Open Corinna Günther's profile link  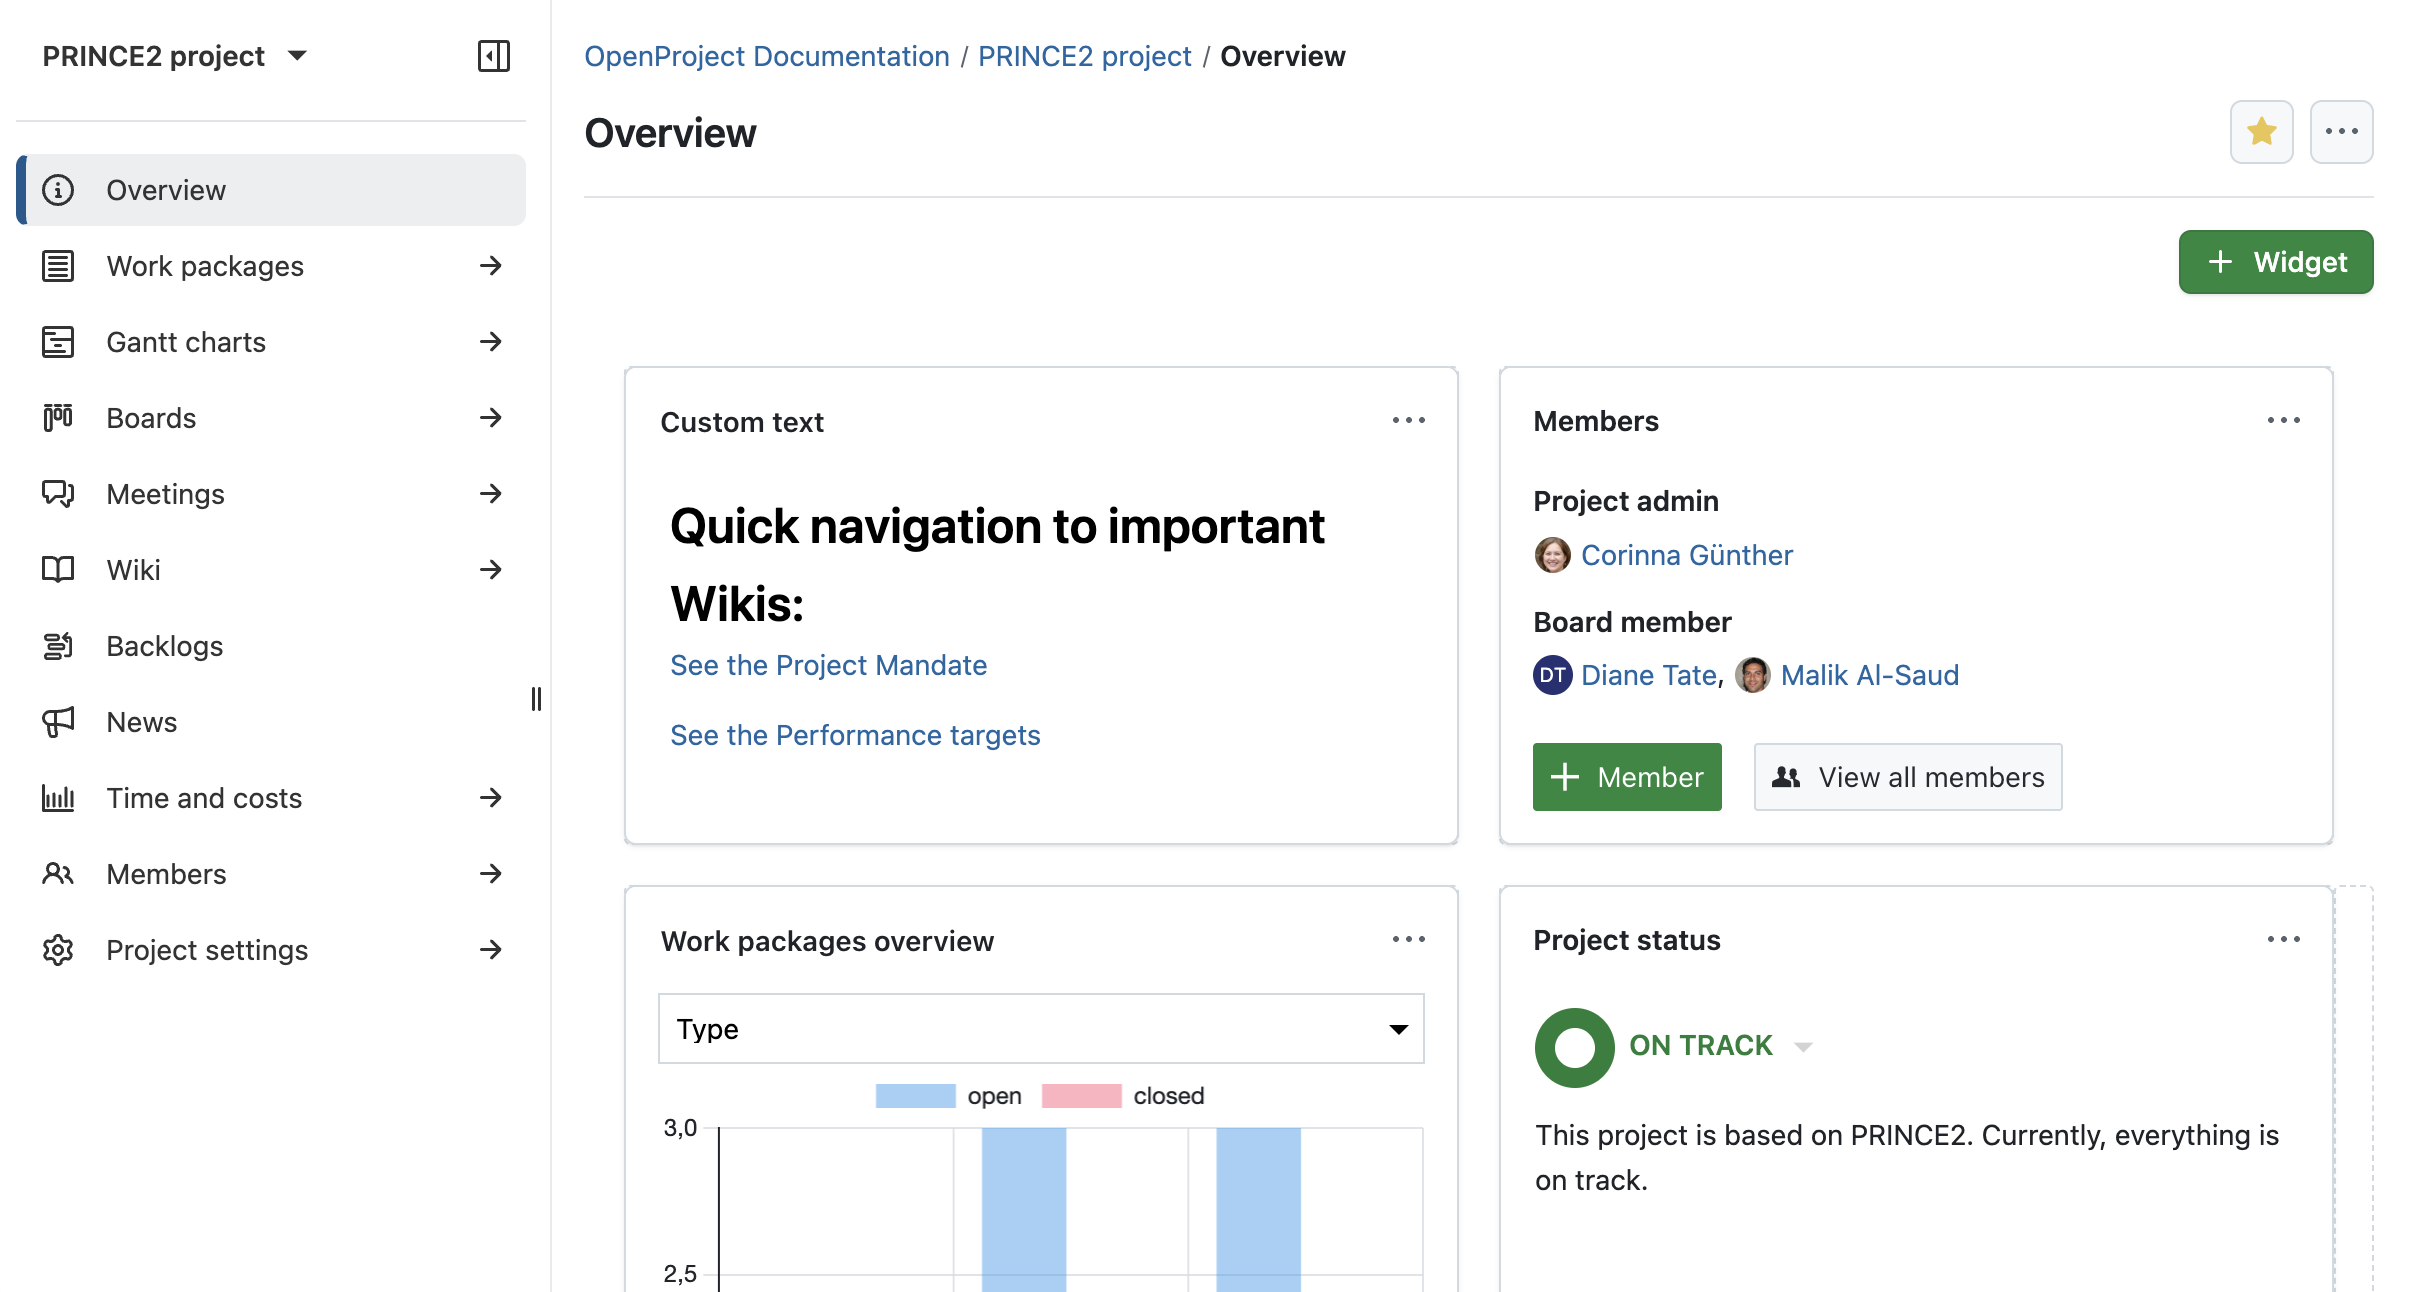click(x=1687, y=555)
